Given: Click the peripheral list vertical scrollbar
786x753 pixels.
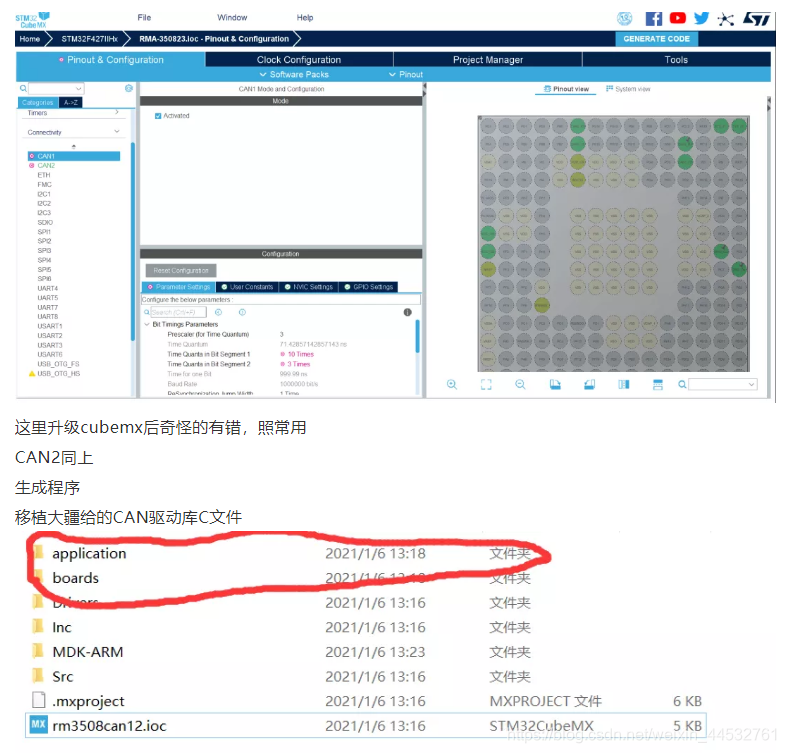Looking at the screenshot, I should point(133,241).
